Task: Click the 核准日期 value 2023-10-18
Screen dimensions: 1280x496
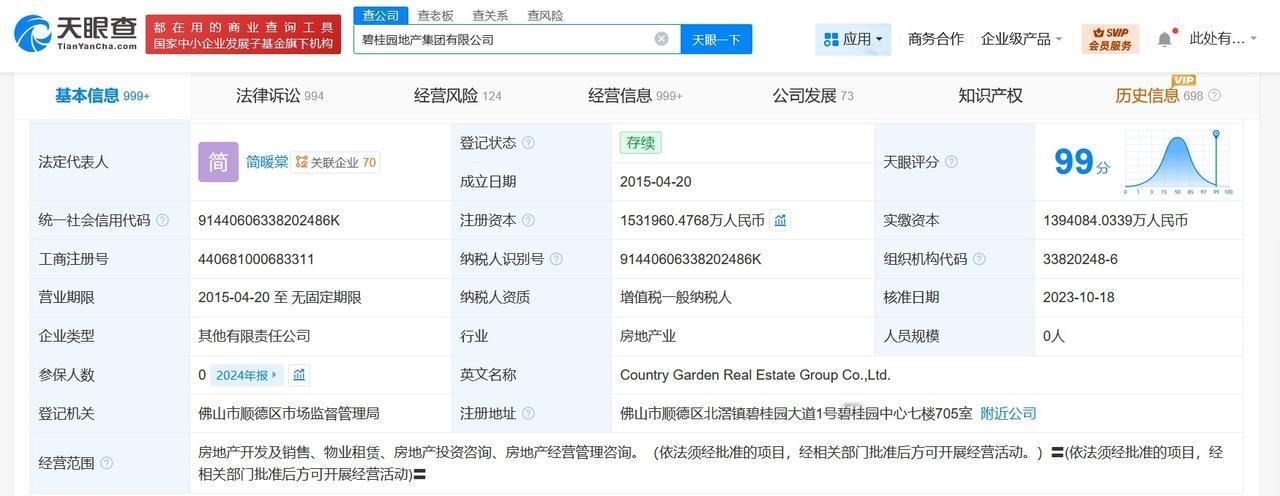Action: point(1078,297)
